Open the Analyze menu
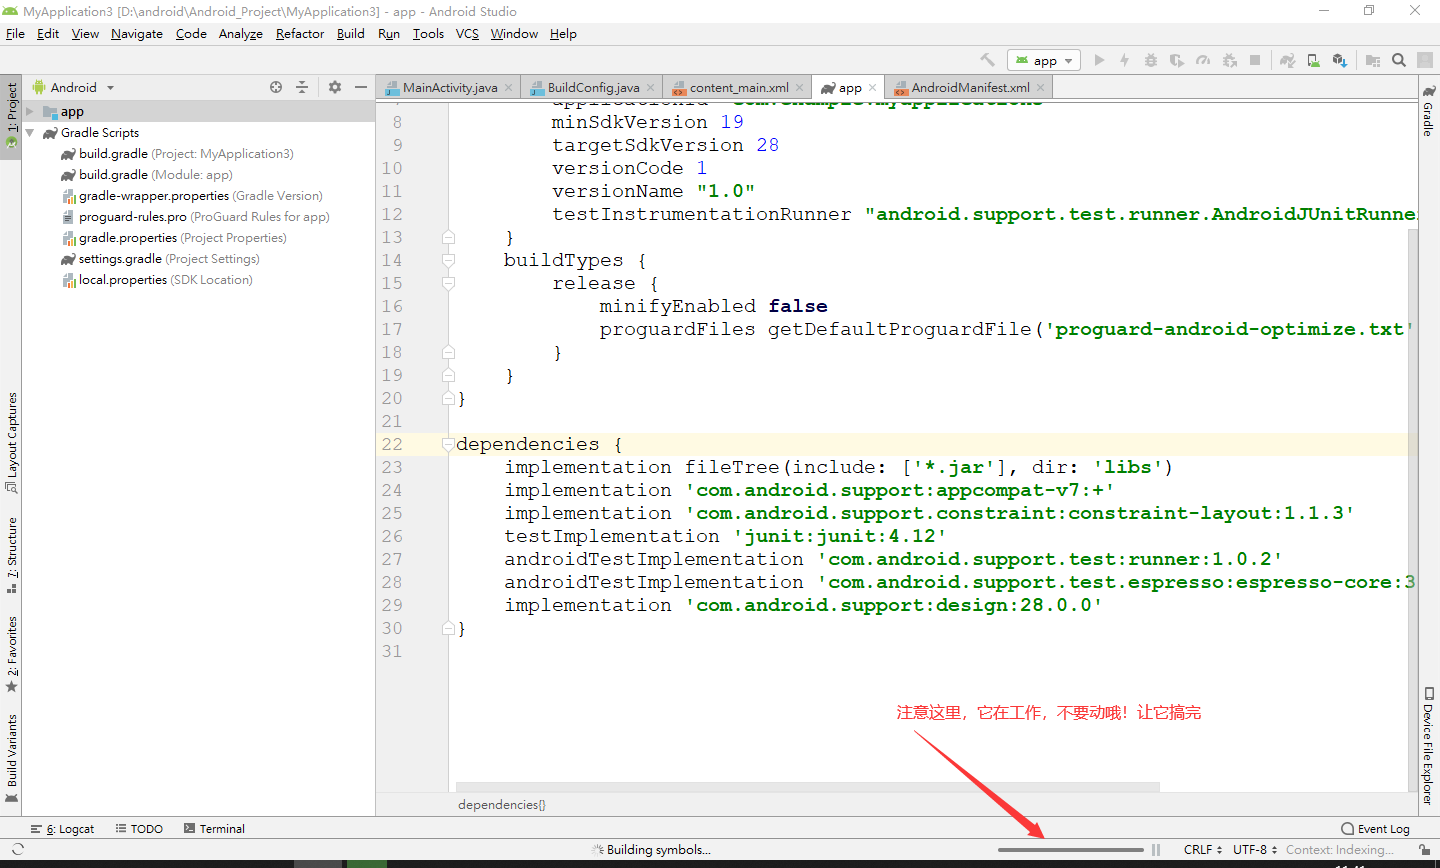1440x868 pixels. click(241, 34)
